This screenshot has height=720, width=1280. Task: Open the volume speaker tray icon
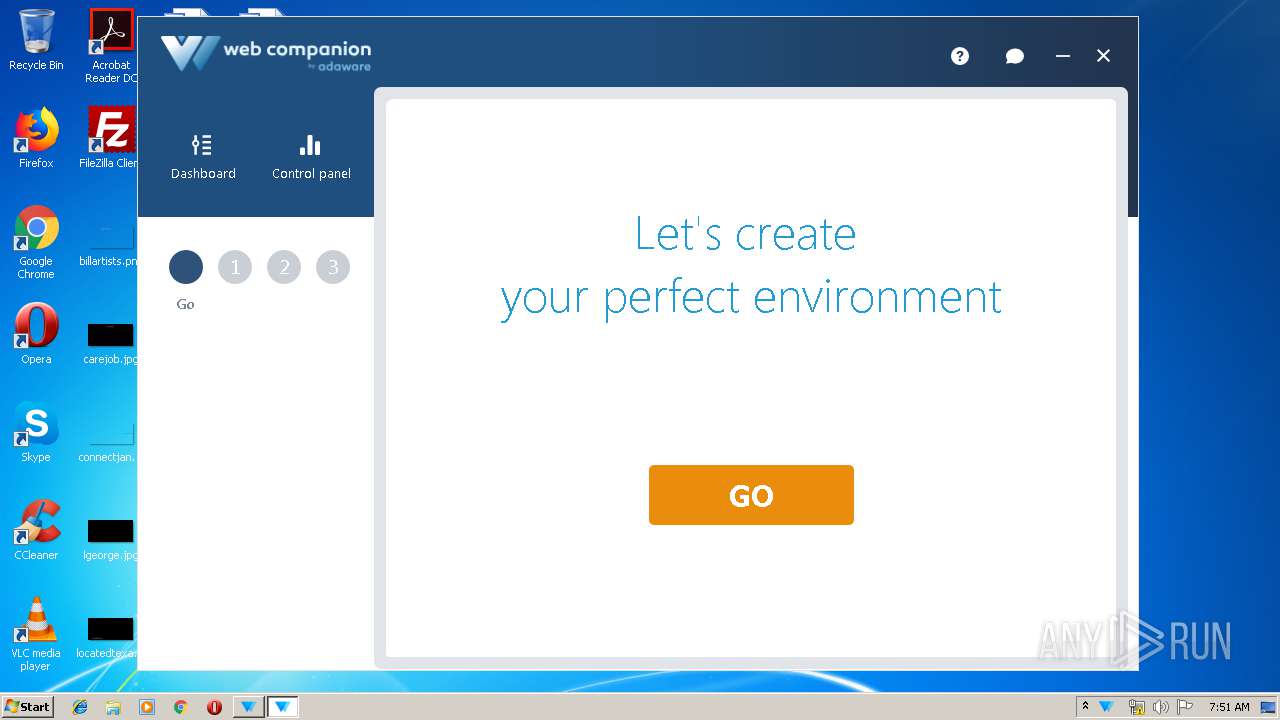[1160, 707]
